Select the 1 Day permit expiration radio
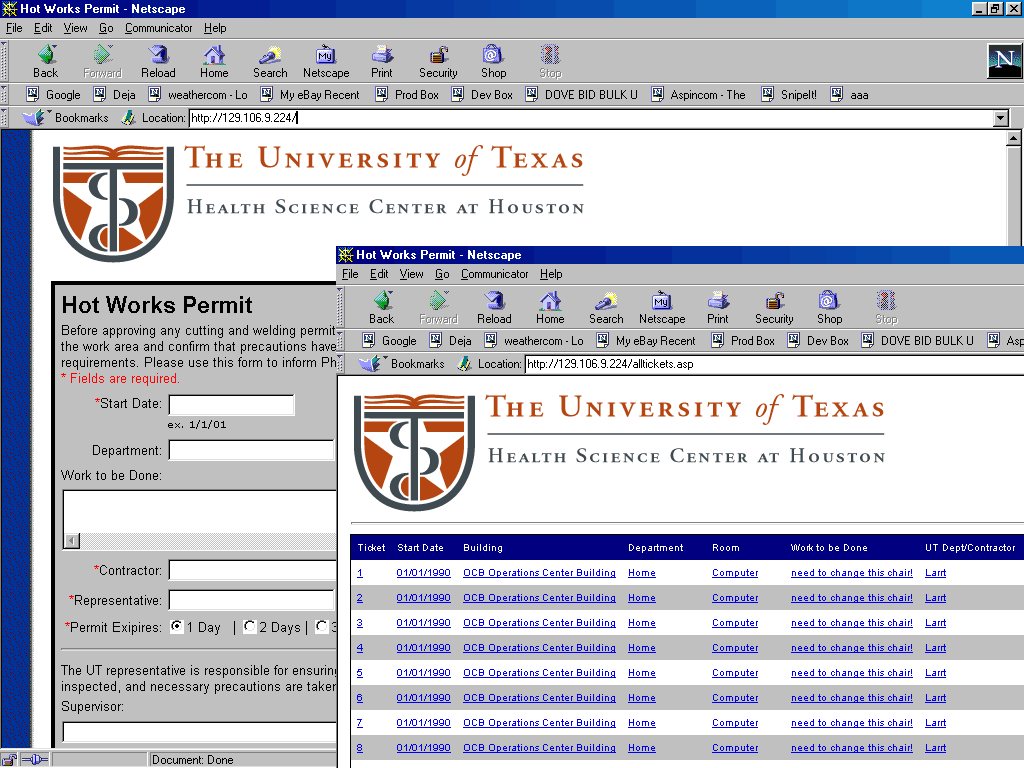The image size is (1024, 768). pos(177,627)
